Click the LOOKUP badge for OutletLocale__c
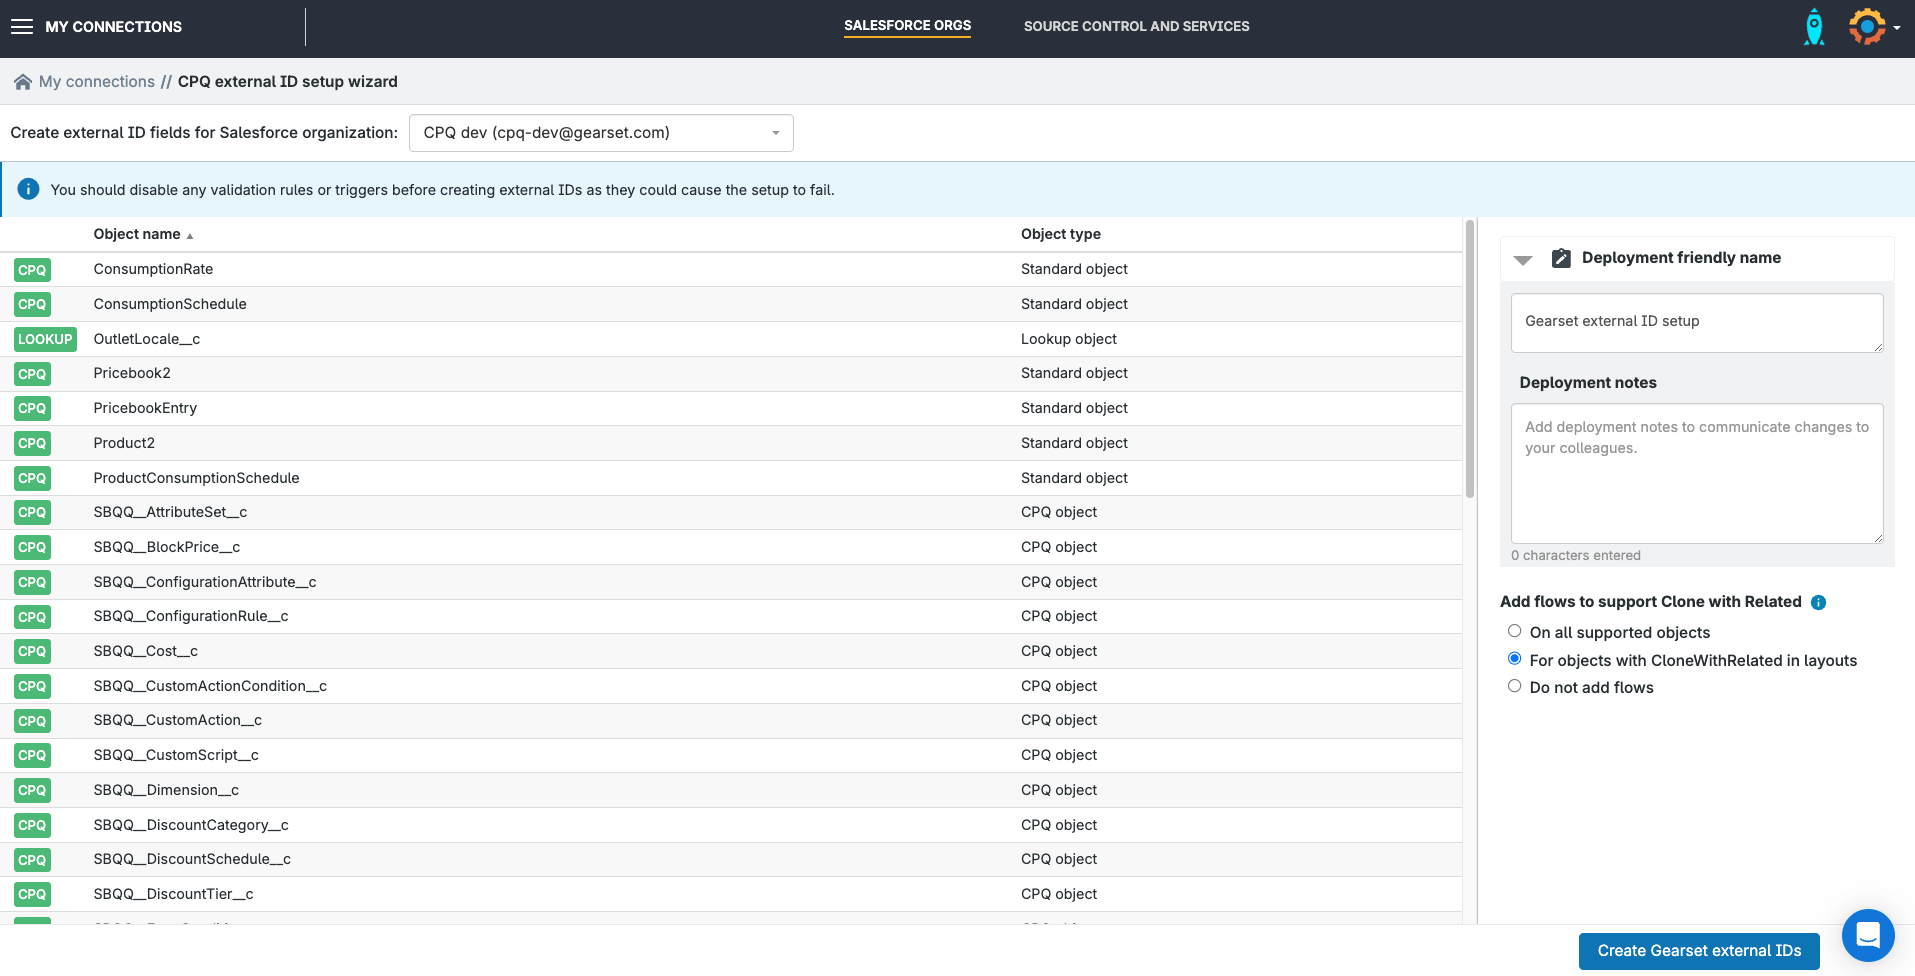Screen dimensions: 1915x976 point(45,339)
